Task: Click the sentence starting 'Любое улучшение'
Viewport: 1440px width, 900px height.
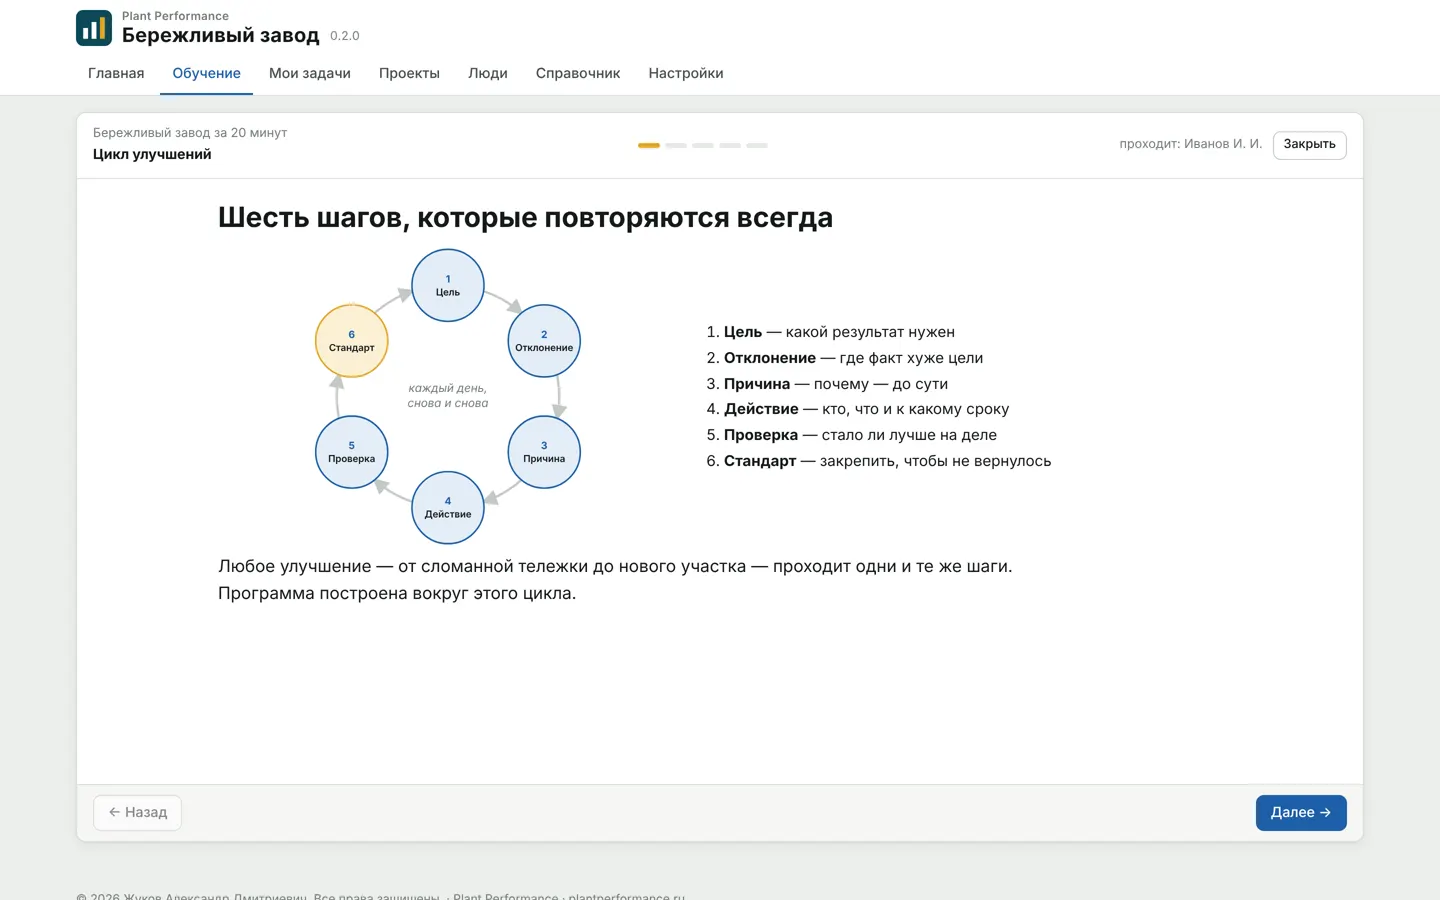Action: click(615, 566)
